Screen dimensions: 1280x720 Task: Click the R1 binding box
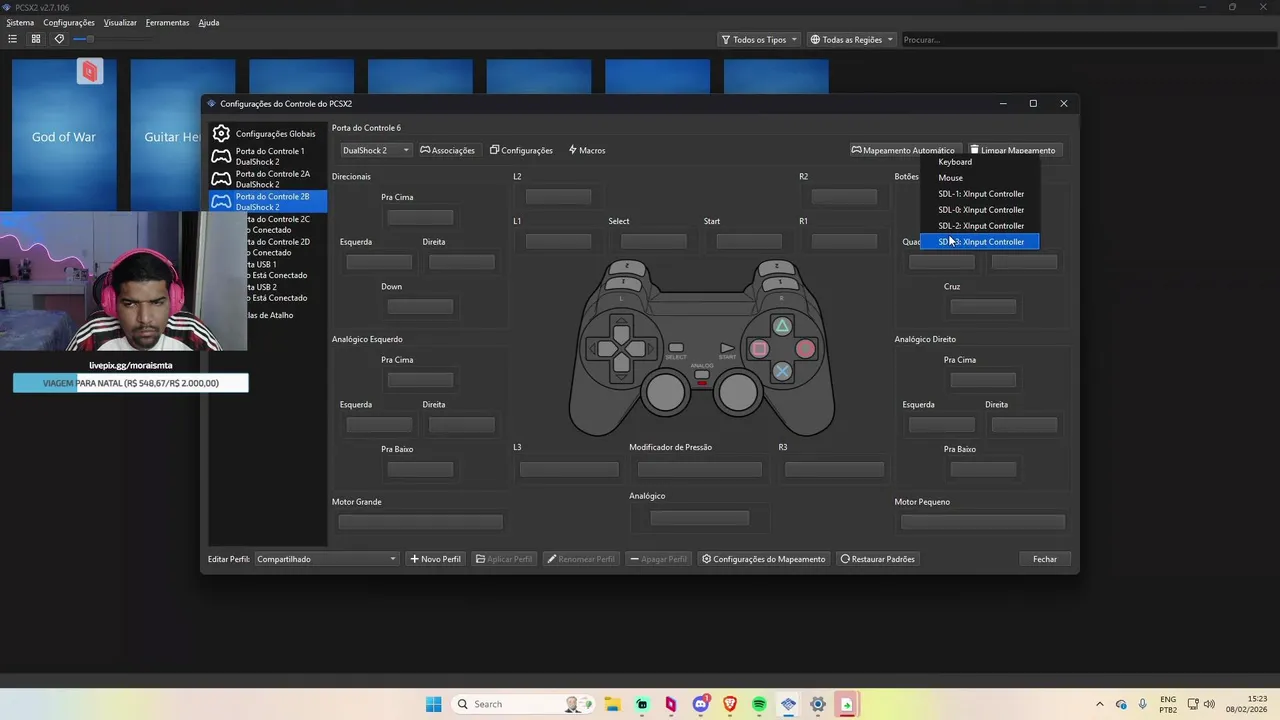[x=844, y=241]
